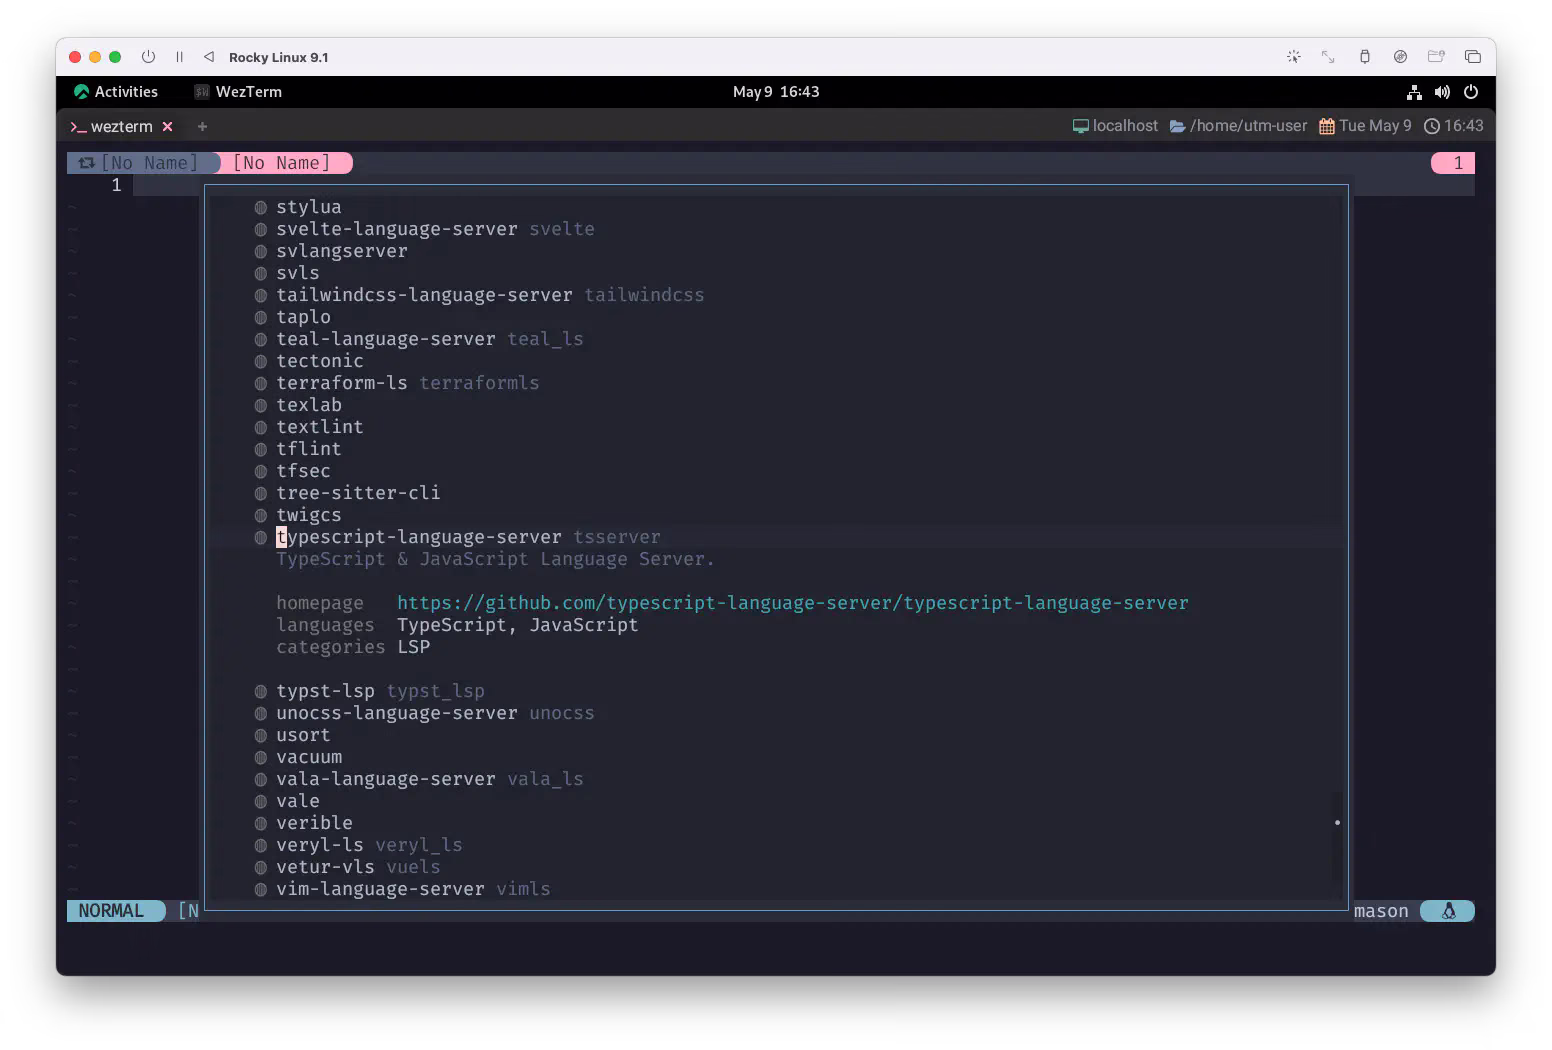
Task: Click the localhost status item
Action: (x=1115, y=126)
